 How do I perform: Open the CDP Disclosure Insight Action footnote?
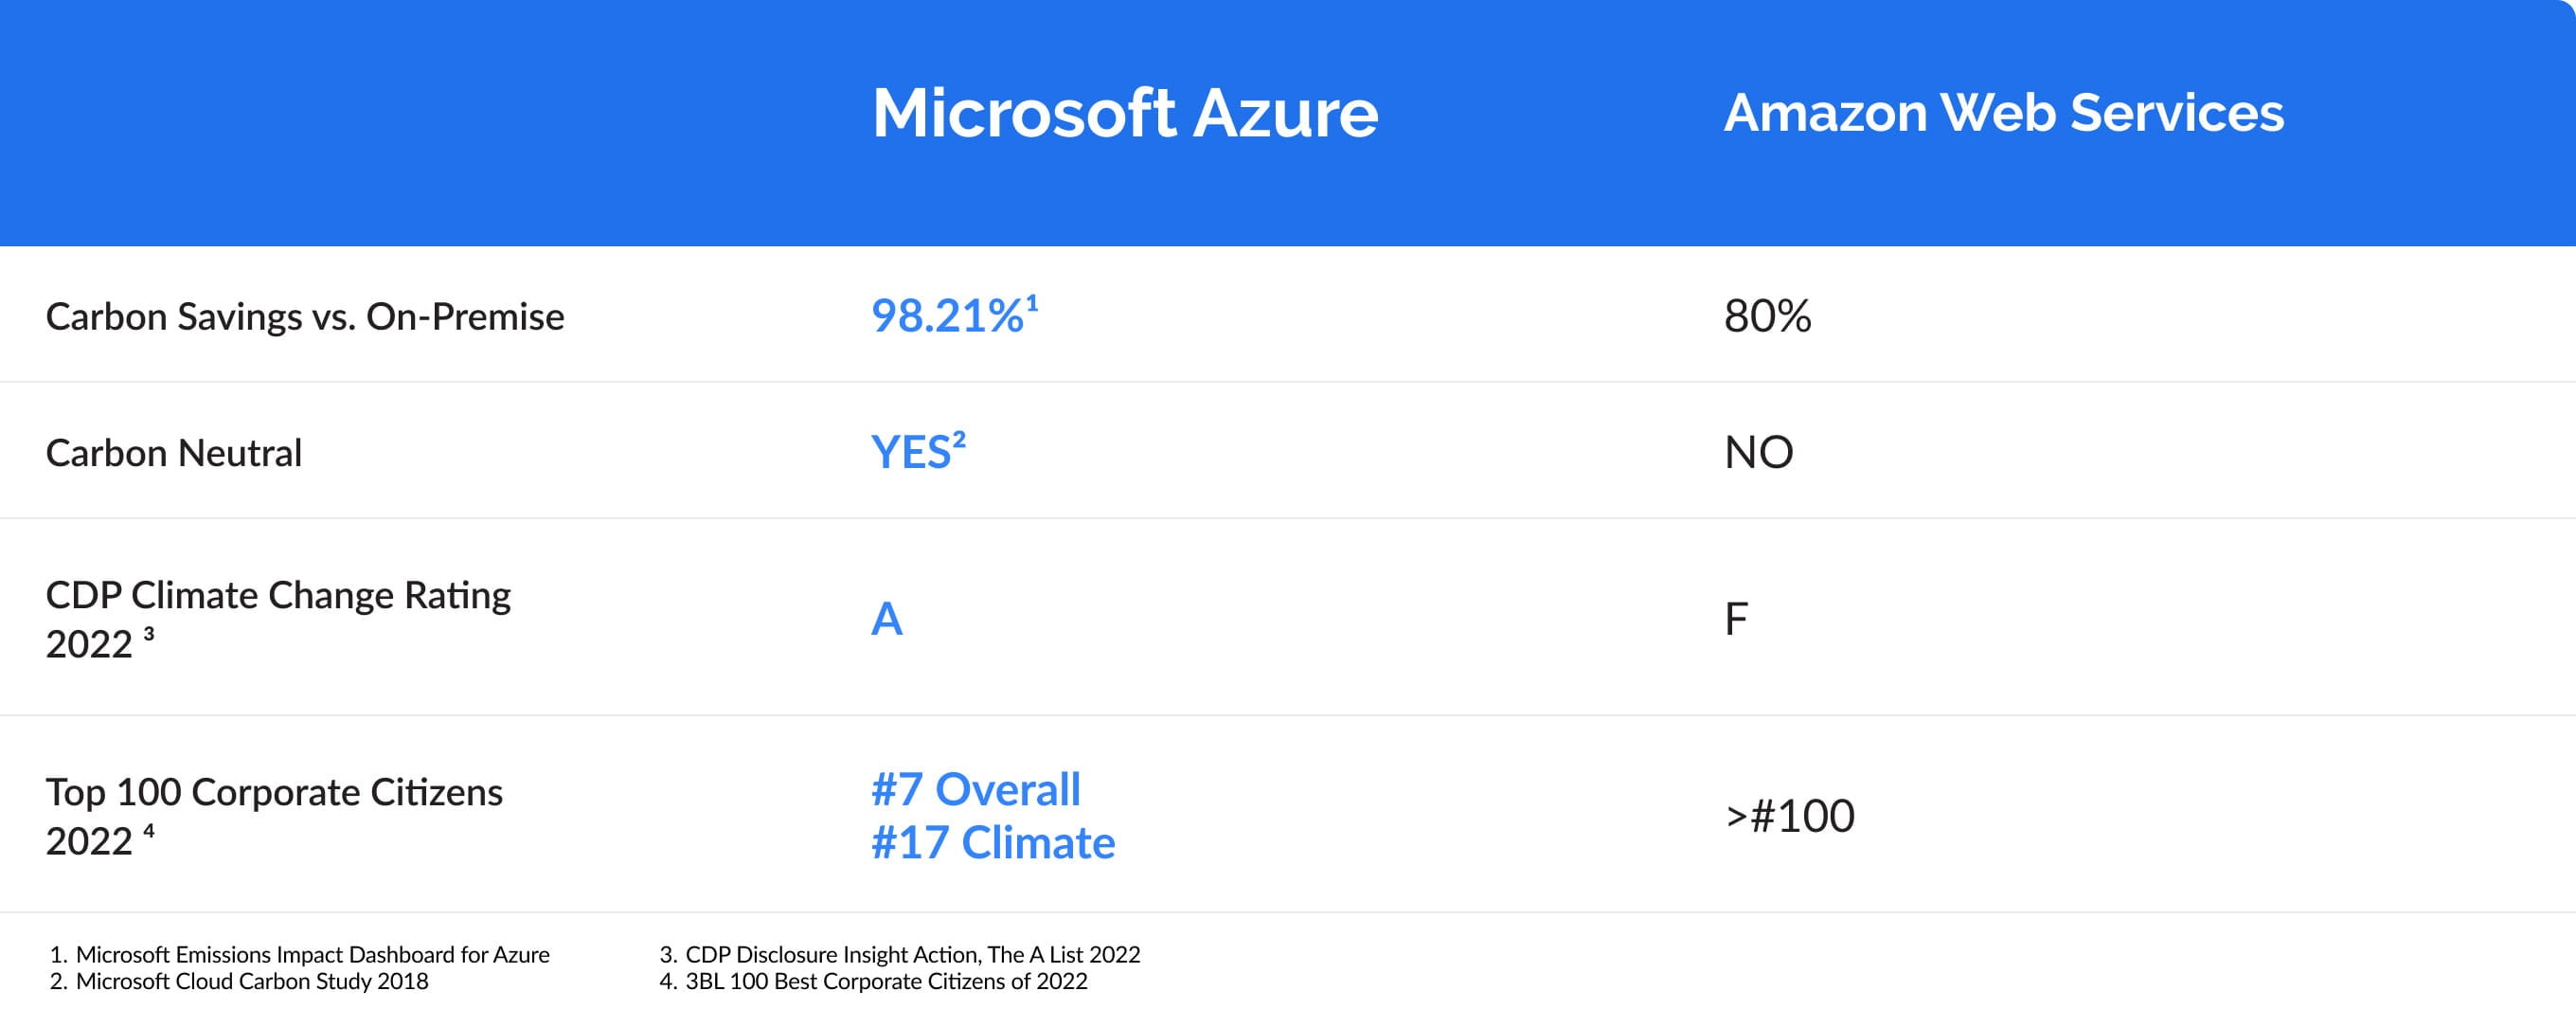pyautogui.click(x=900, y=954)
